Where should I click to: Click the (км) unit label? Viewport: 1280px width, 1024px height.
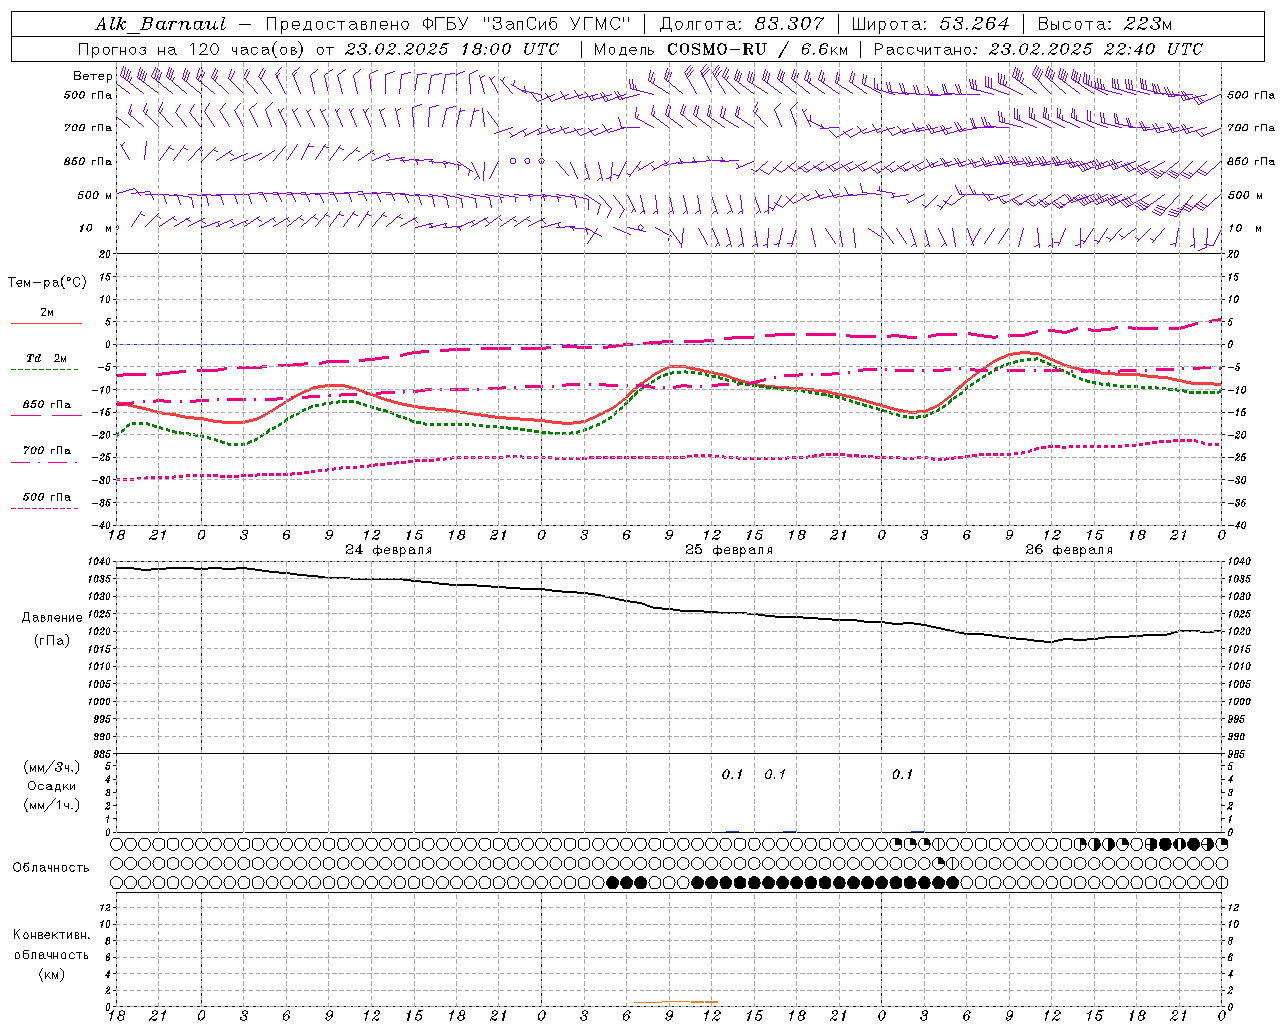pyautogui.click(x=53, y=974)
